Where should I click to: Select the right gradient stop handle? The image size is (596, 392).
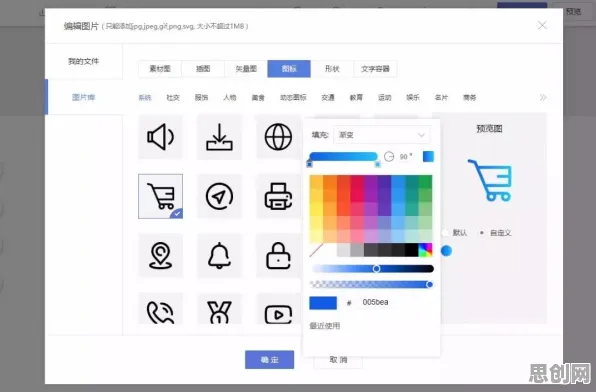(377, 164)
